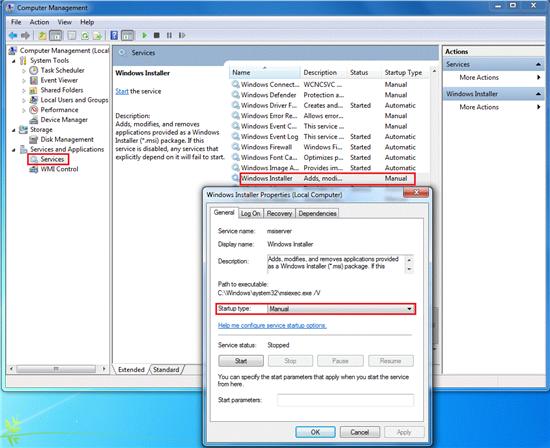Open 'Help me configure service startup options' link

(x=272, y=326)
